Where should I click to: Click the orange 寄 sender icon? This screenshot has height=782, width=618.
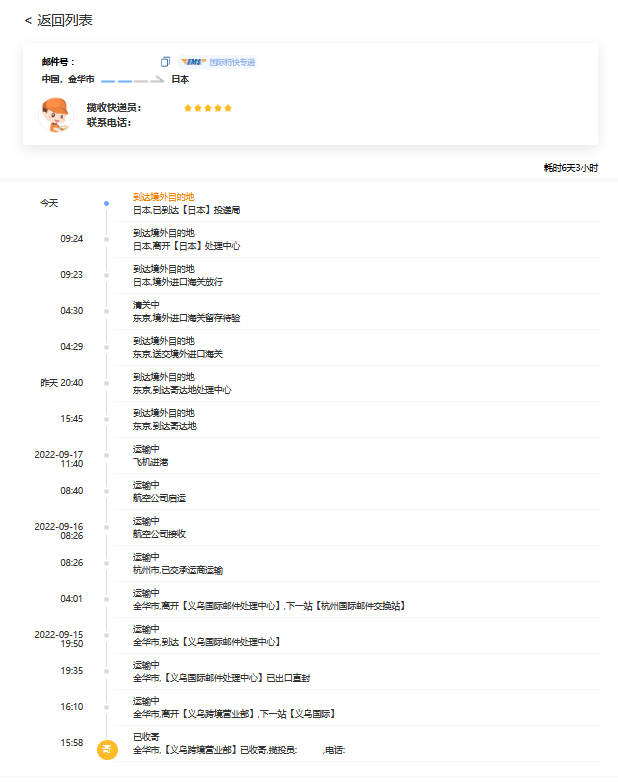pos(107,749)
